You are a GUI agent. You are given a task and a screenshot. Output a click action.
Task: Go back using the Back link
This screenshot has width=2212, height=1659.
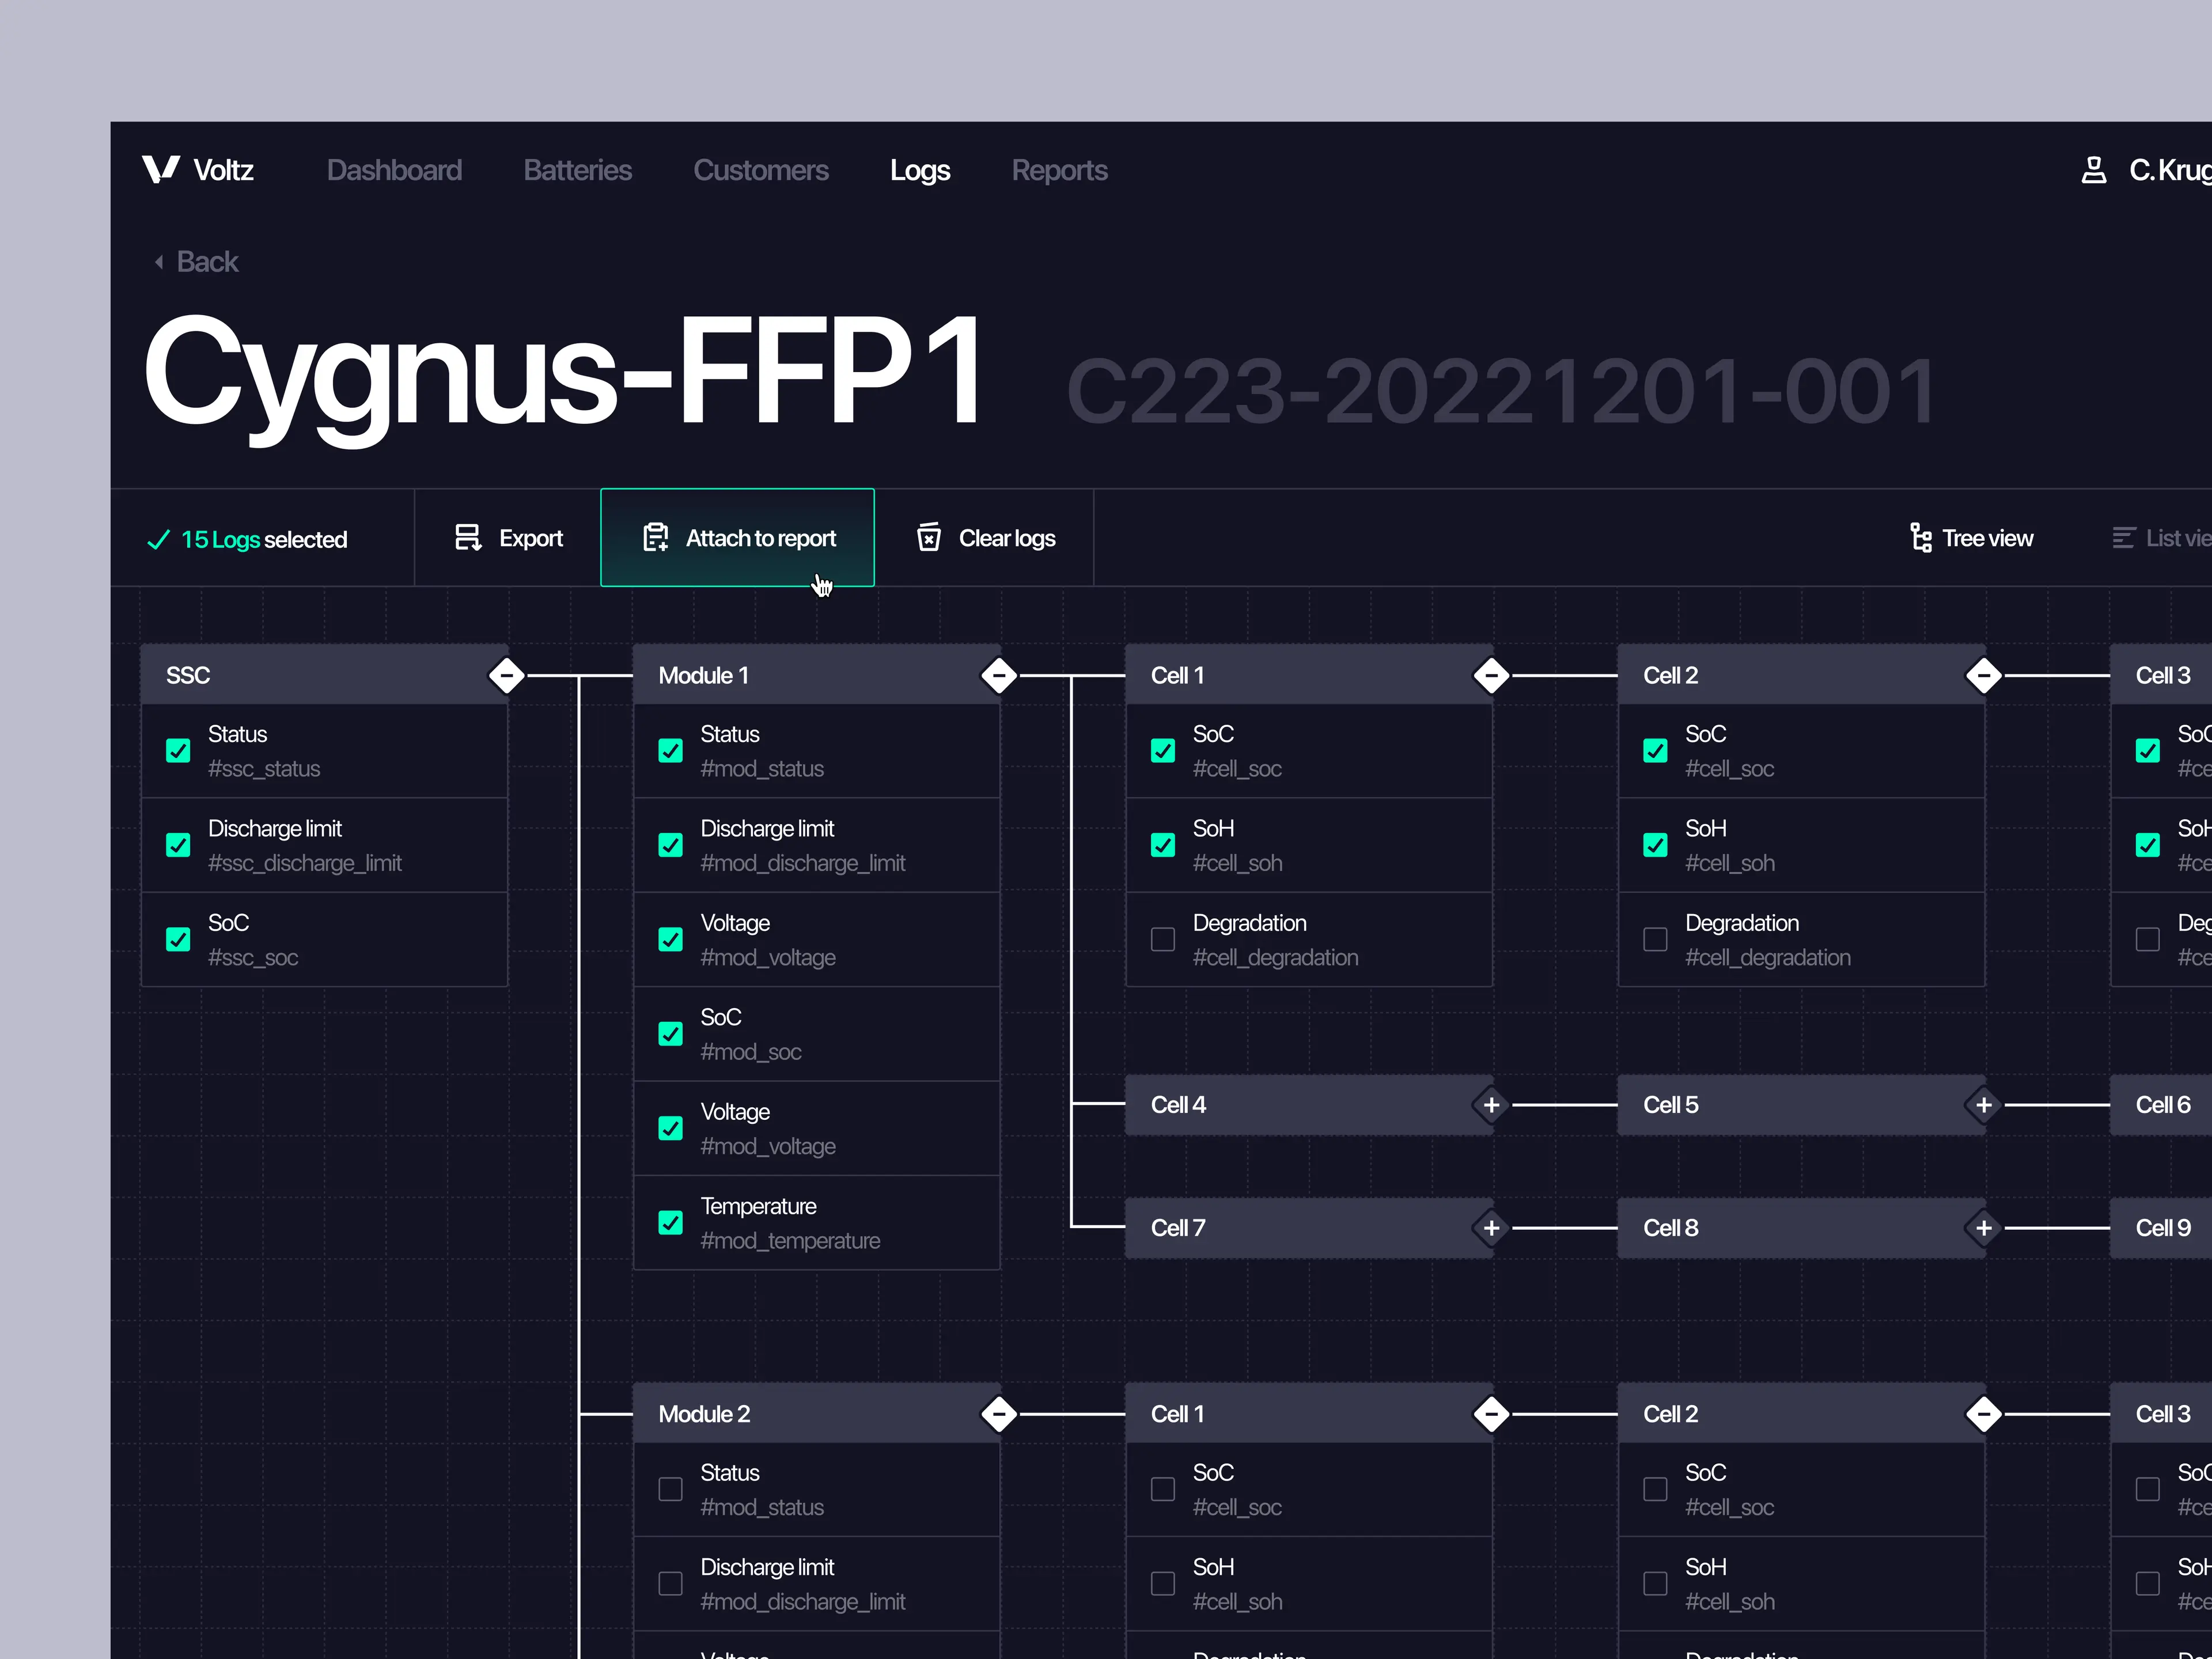(x=197, y=262)
